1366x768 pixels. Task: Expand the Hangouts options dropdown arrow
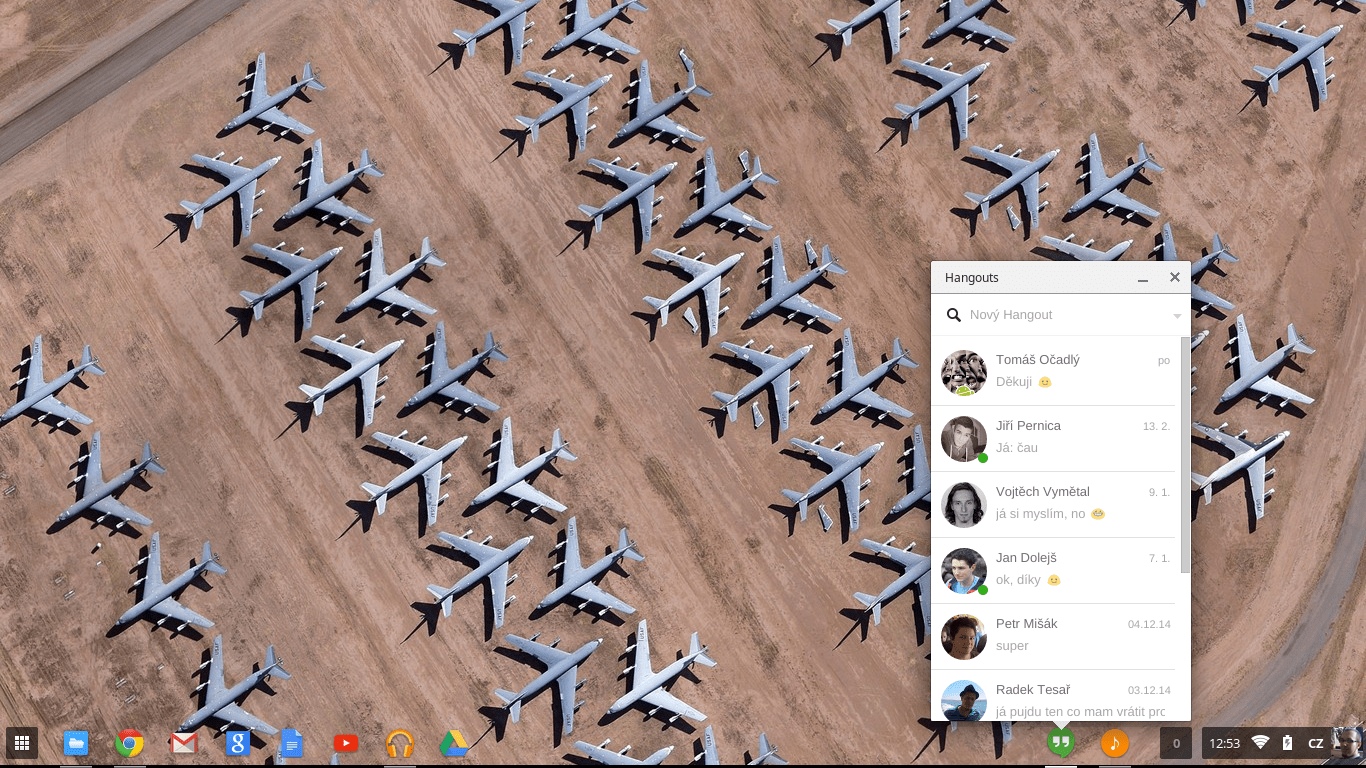pos(1177,316)
